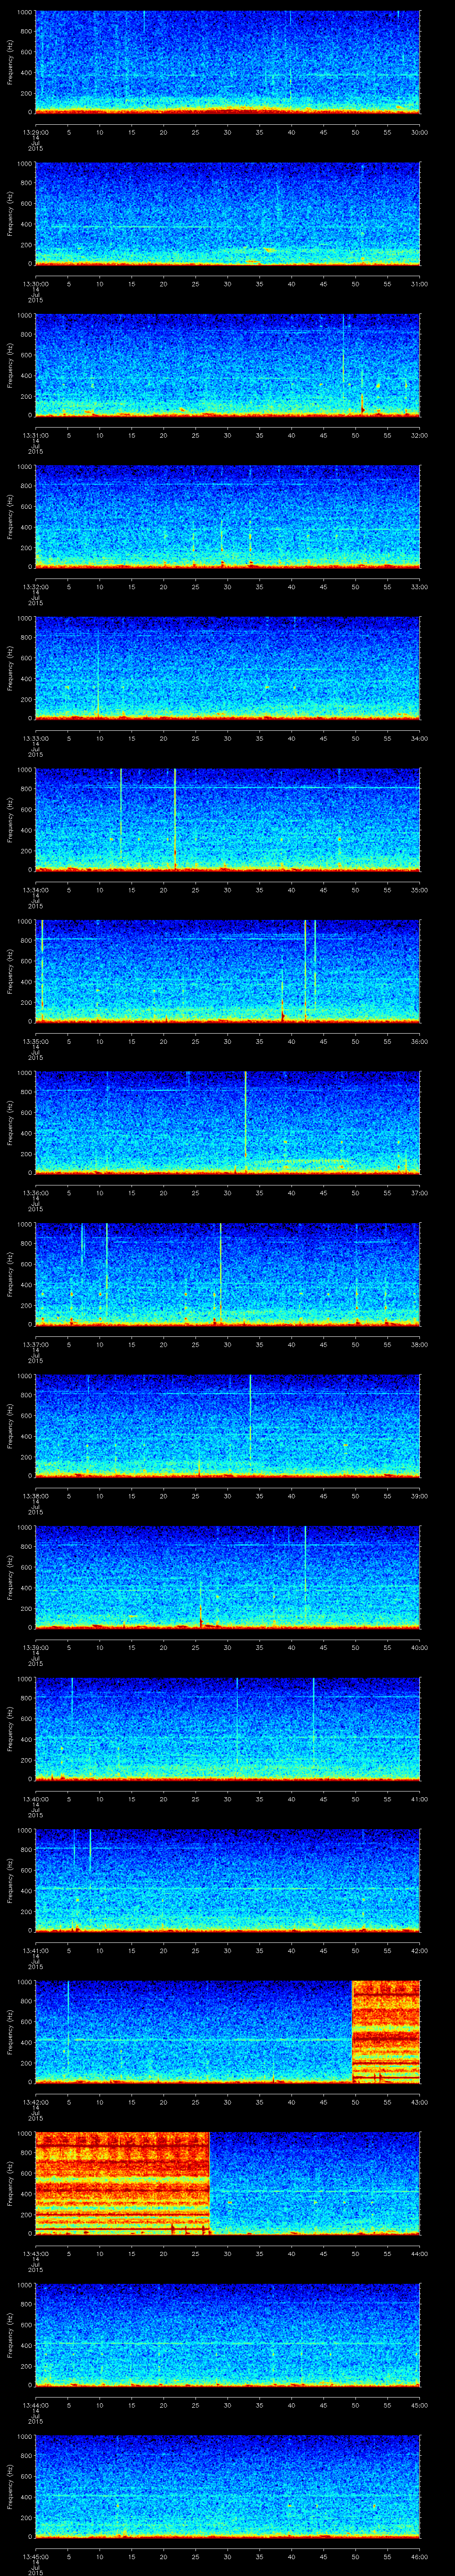Click the spectrogram panel starting at 13:40:00

(228, 1728)
